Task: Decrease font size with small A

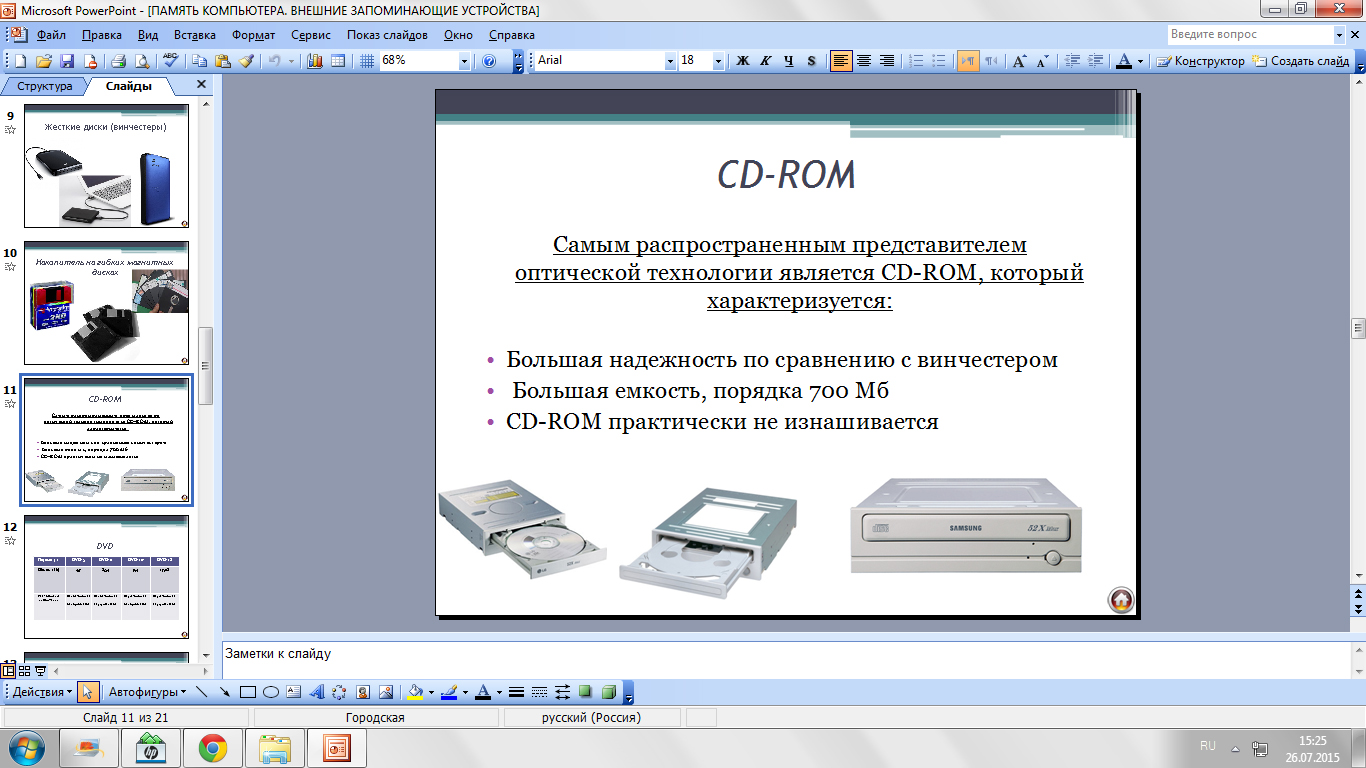Action: (1042, 61)
